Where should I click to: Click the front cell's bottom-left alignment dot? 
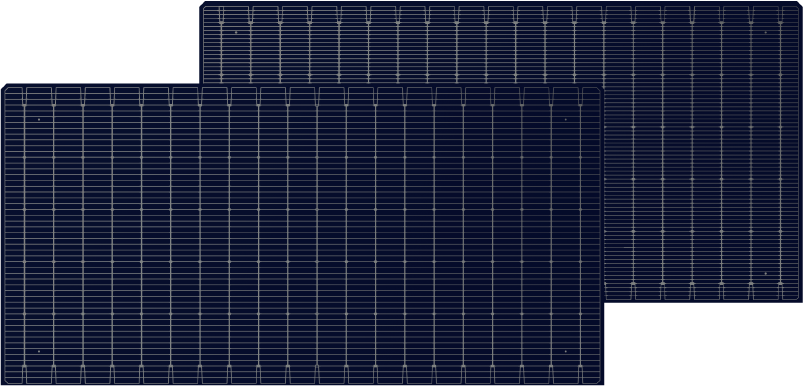(x=39, y=351)
